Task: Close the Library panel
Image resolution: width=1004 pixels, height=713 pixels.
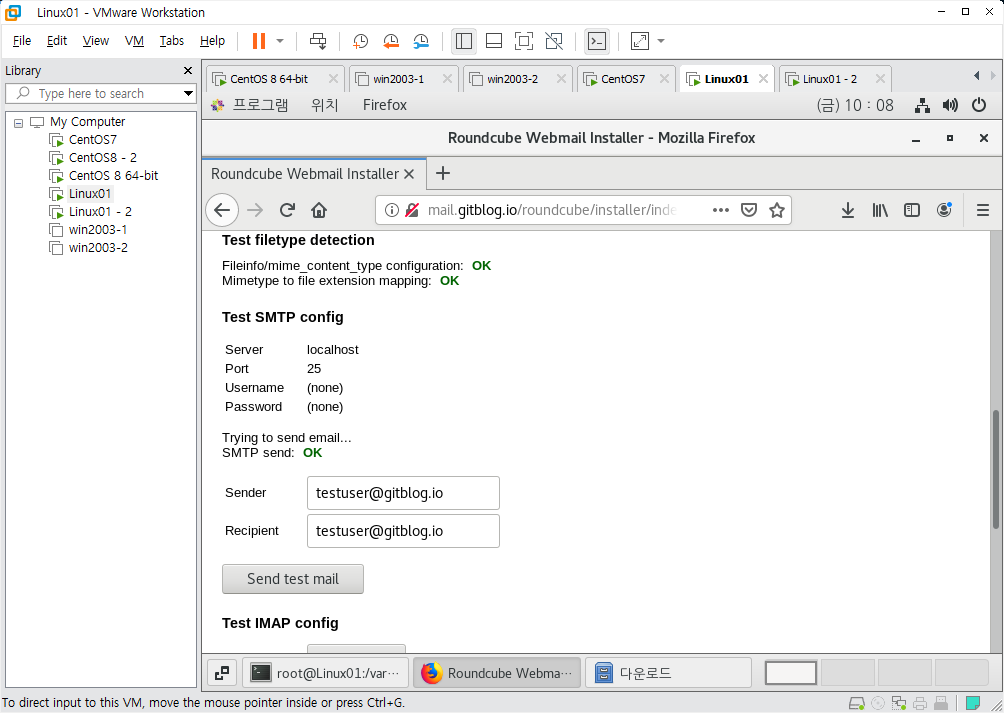Action: click(188, 70)
